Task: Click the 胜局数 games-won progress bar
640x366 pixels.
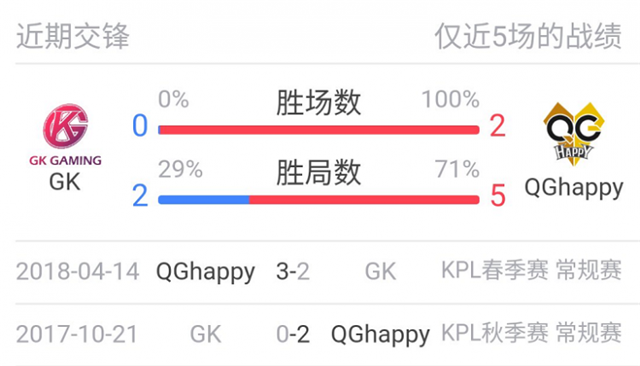Action: (x=319, y=200)
